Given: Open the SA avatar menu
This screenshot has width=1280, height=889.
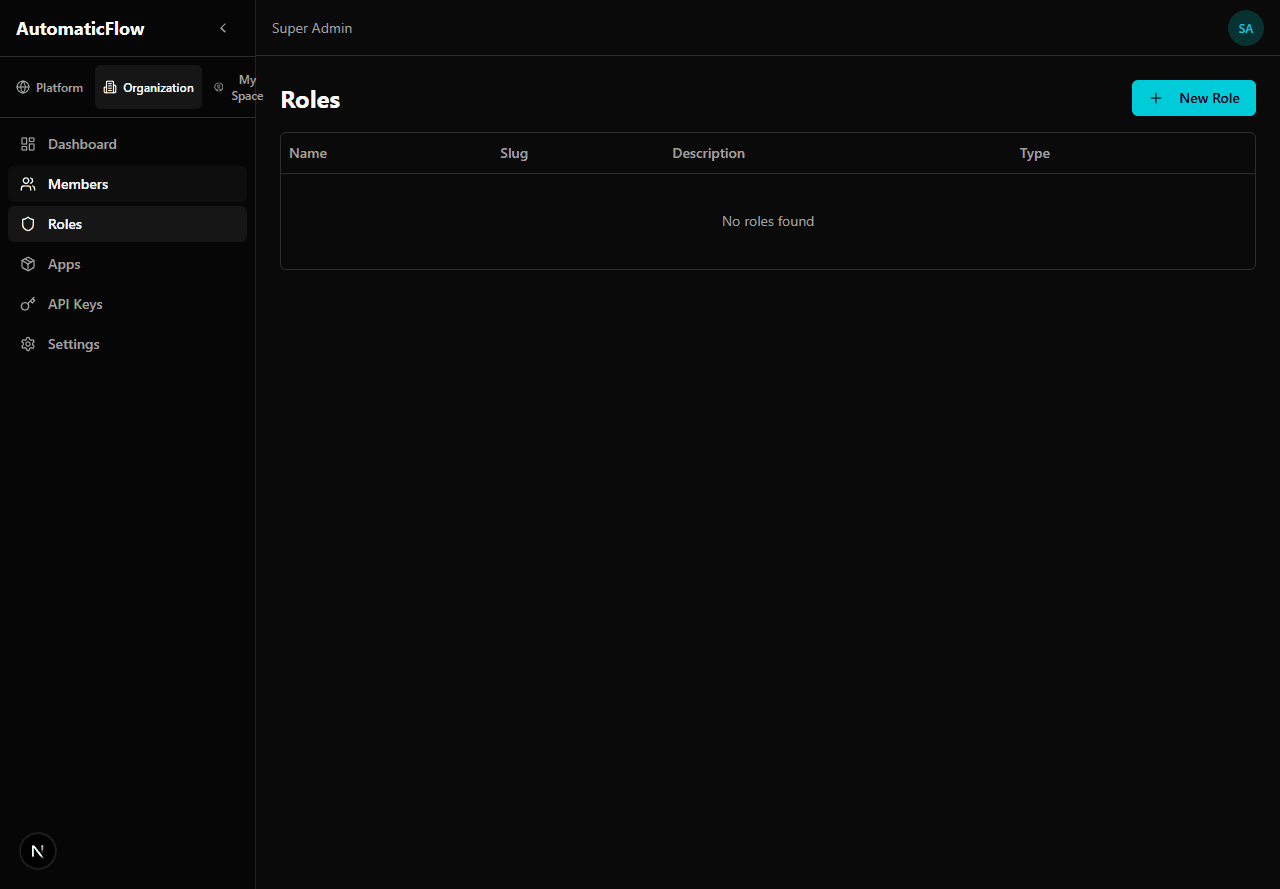Looking at the screenshot, I should coord(1245,28).
